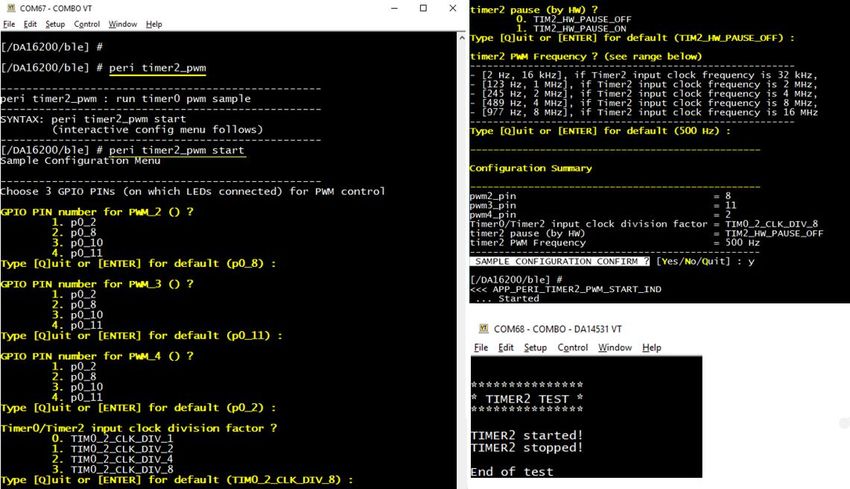Click the COM68 - COMBO - DA14531 VT title
Screen dimensions: 850x489
tap(558, 329)
